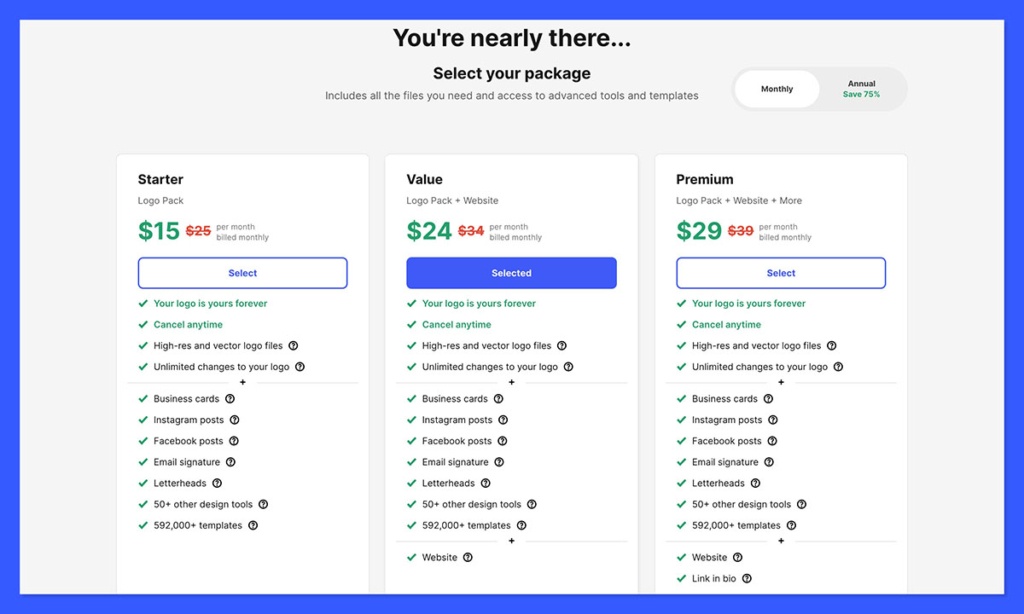Open Facebook posts tooltip in the Starter plan
The width and height of the screenshot is (1024, 614).
[232, 441]
